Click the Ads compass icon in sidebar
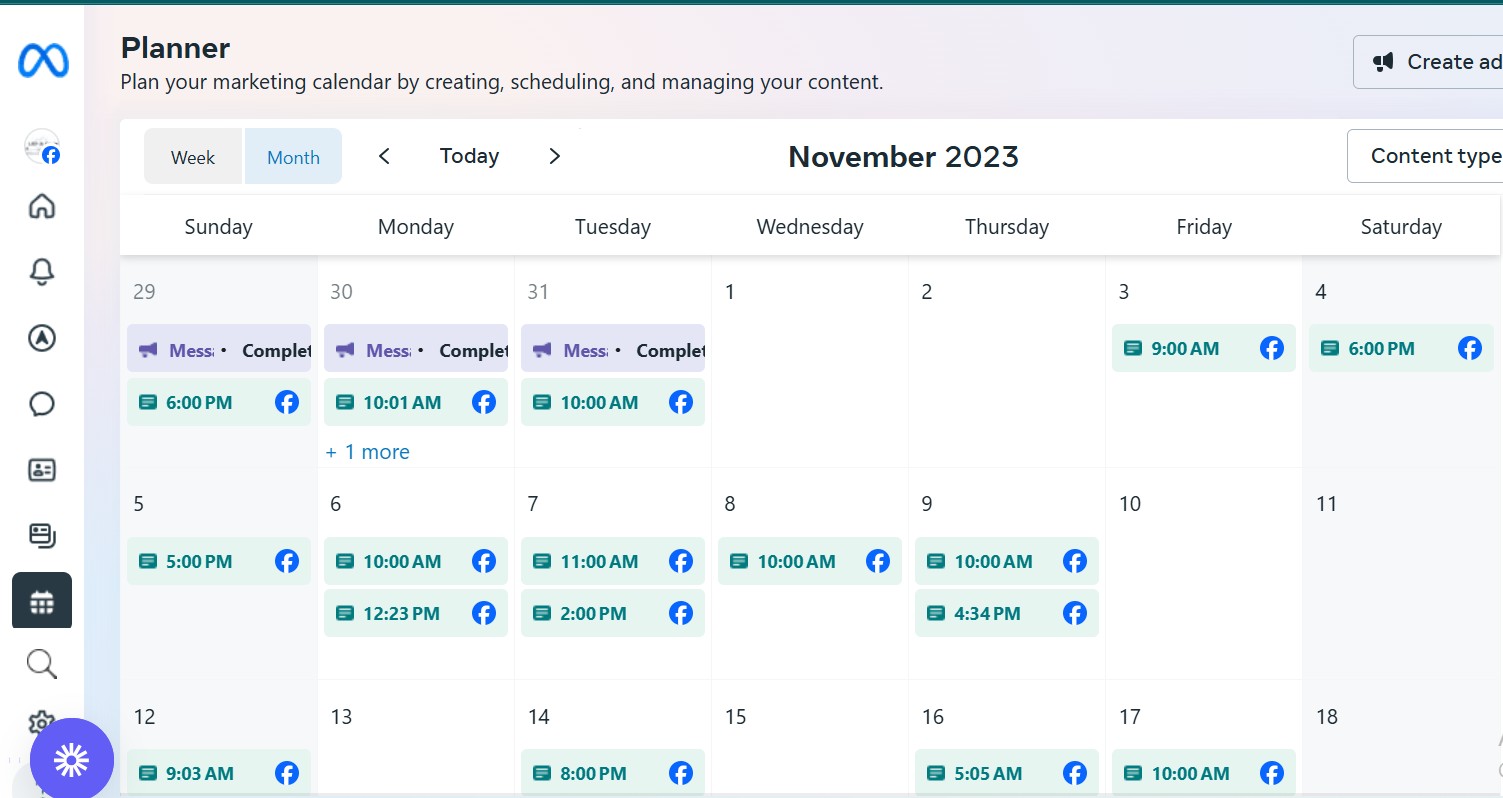The width and height of the screenshot is (1503, 798). 42,338
